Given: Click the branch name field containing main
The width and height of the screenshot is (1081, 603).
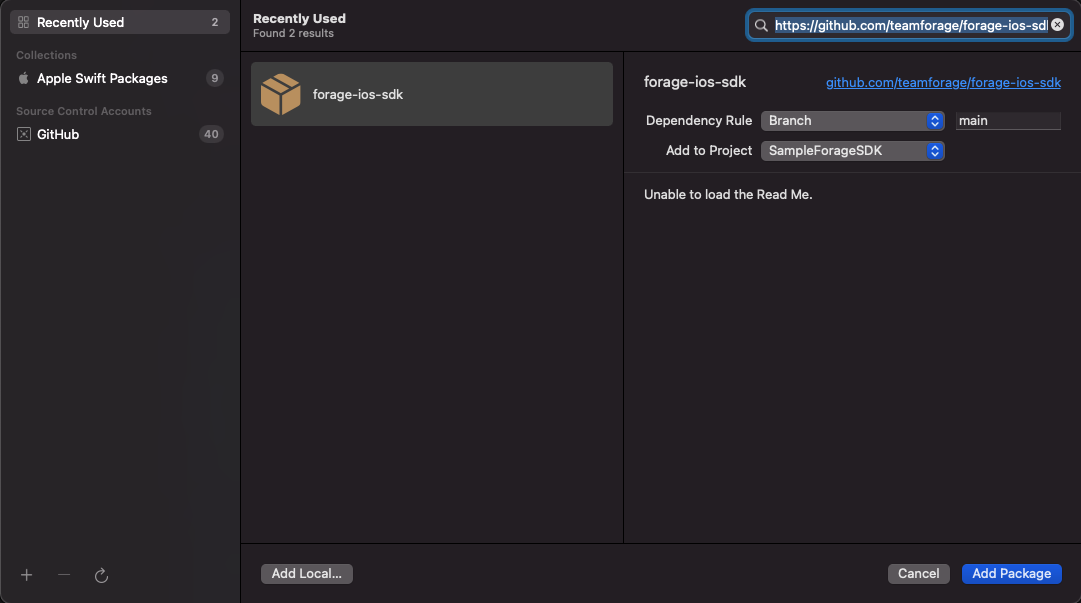Looking at the screenshot, I should point(1008,121).
